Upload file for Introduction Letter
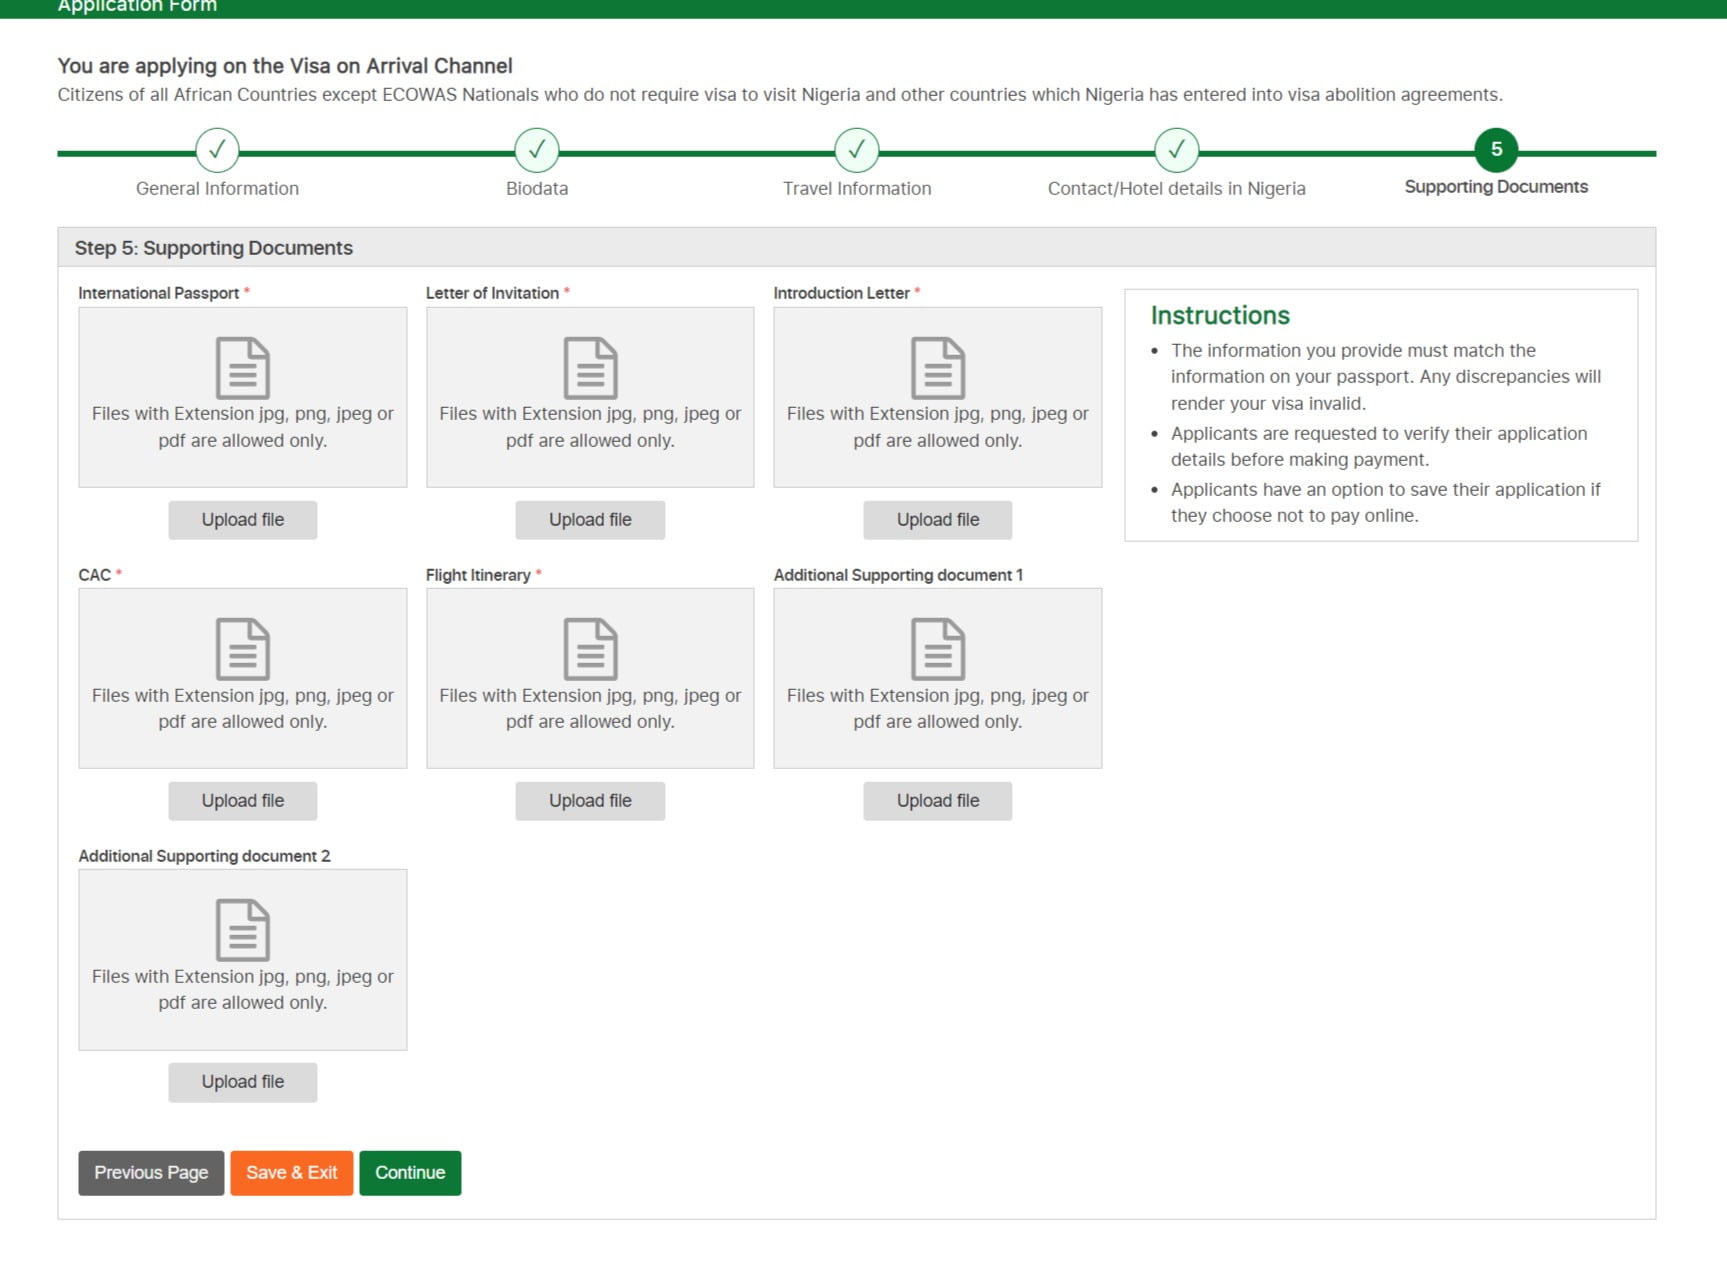1727x1265 pixels. 937,520
